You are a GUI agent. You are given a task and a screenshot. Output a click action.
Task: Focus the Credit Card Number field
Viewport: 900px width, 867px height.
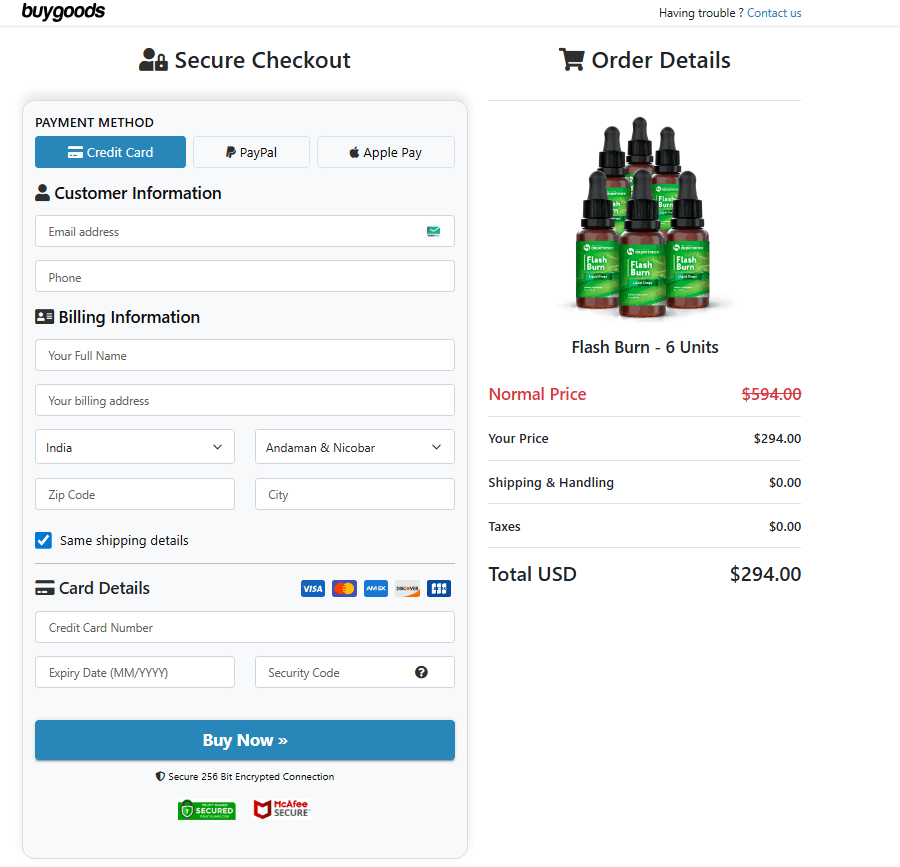tap(245, 627)
